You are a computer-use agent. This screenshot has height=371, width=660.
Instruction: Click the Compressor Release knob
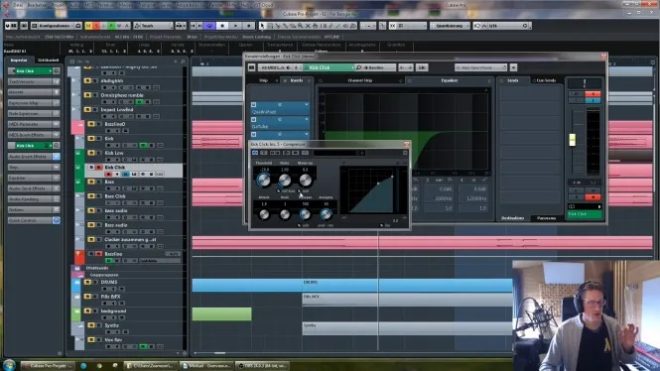point(305,214)
